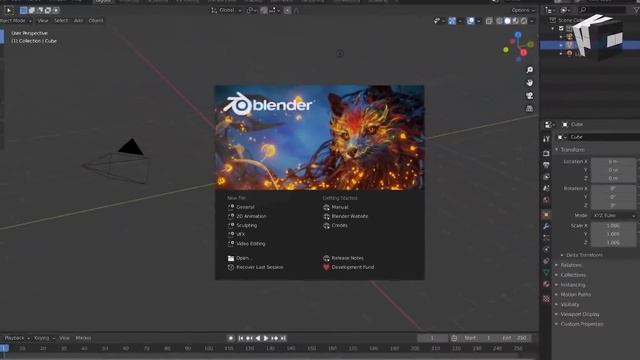The height and width of the screenshot is (360, 640).
Task: Collapse the Transform panel
Action: (572, 150)
